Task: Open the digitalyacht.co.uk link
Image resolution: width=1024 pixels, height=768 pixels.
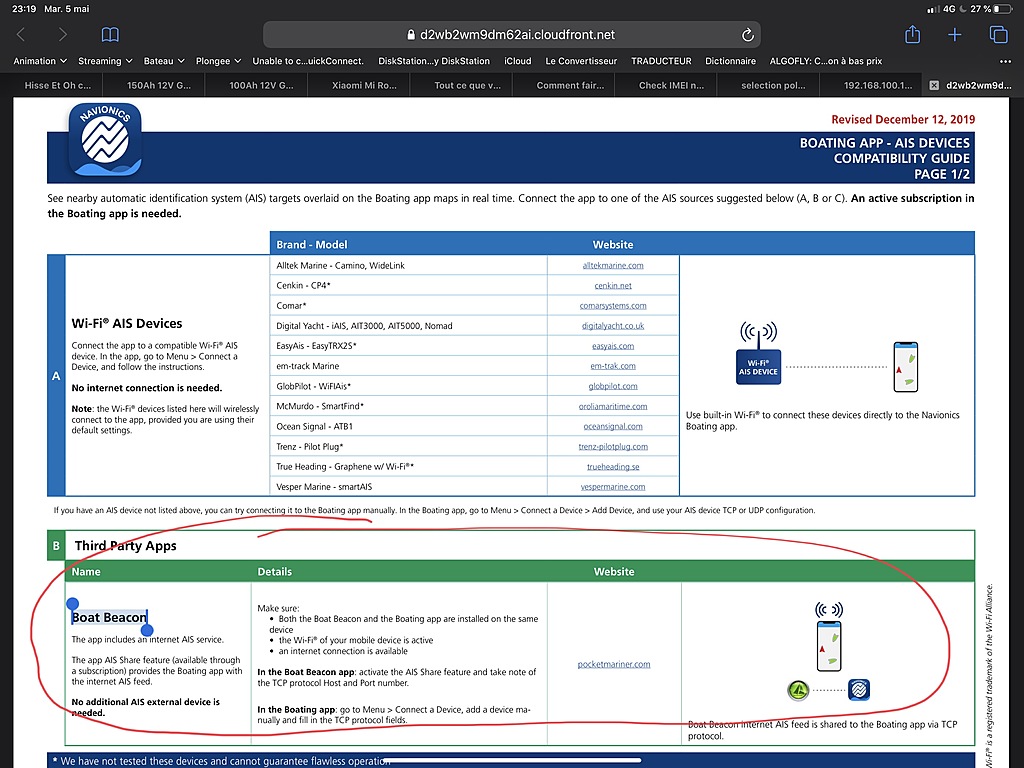Action: (613, 326)
